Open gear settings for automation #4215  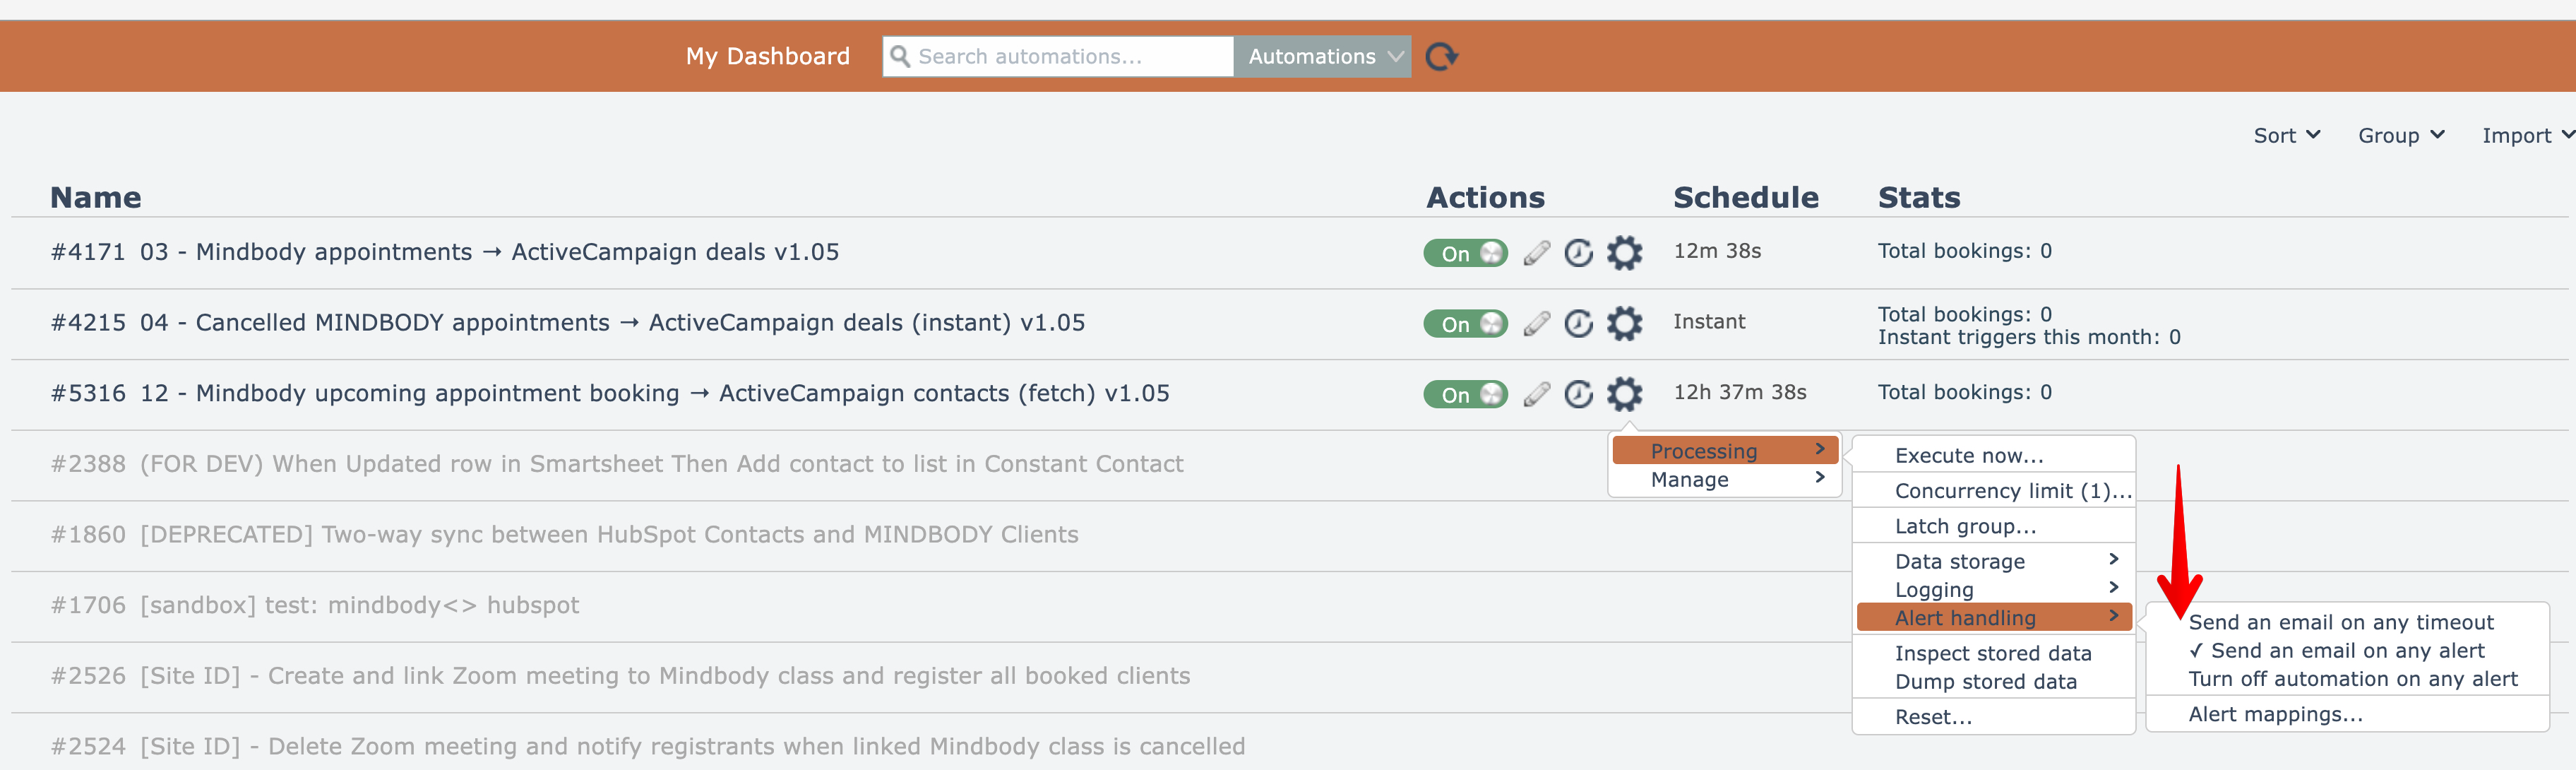pos(1624,324)
